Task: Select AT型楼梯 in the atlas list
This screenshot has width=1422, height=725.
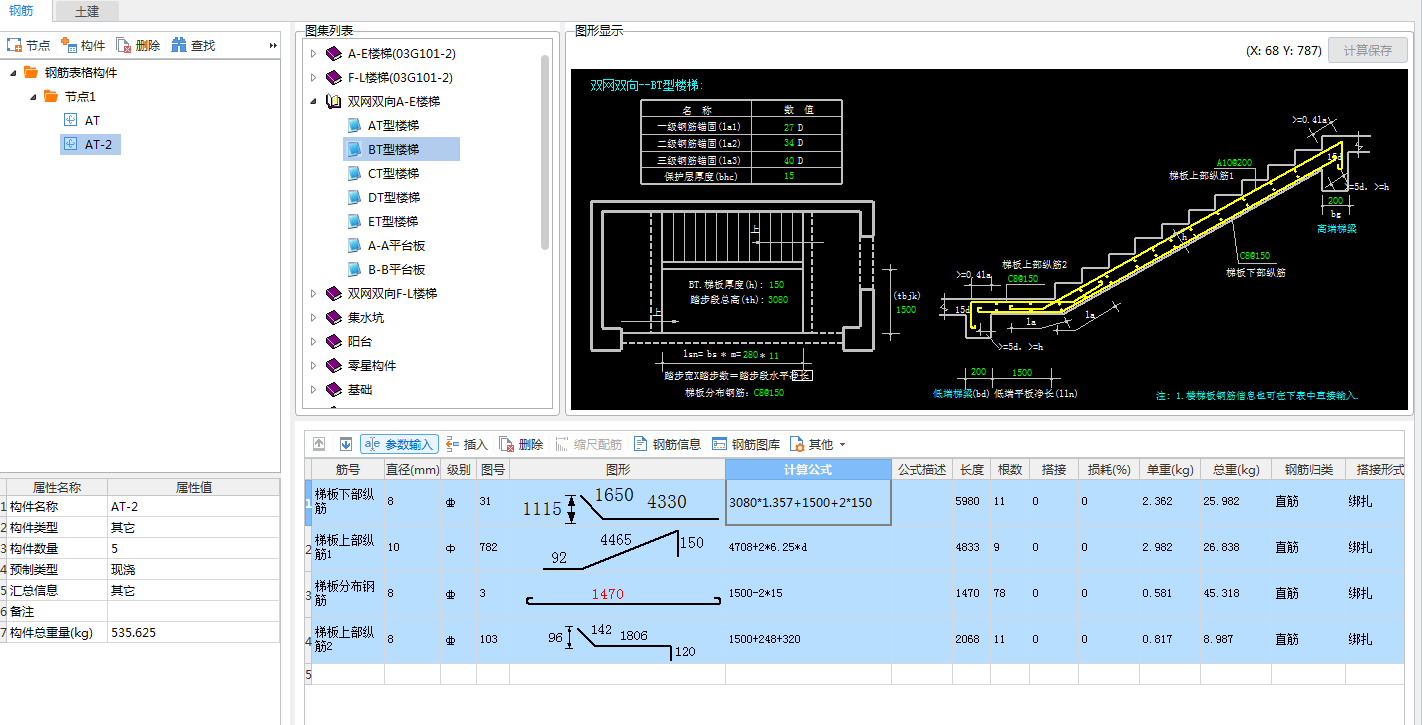Action: tap(393, 125)
